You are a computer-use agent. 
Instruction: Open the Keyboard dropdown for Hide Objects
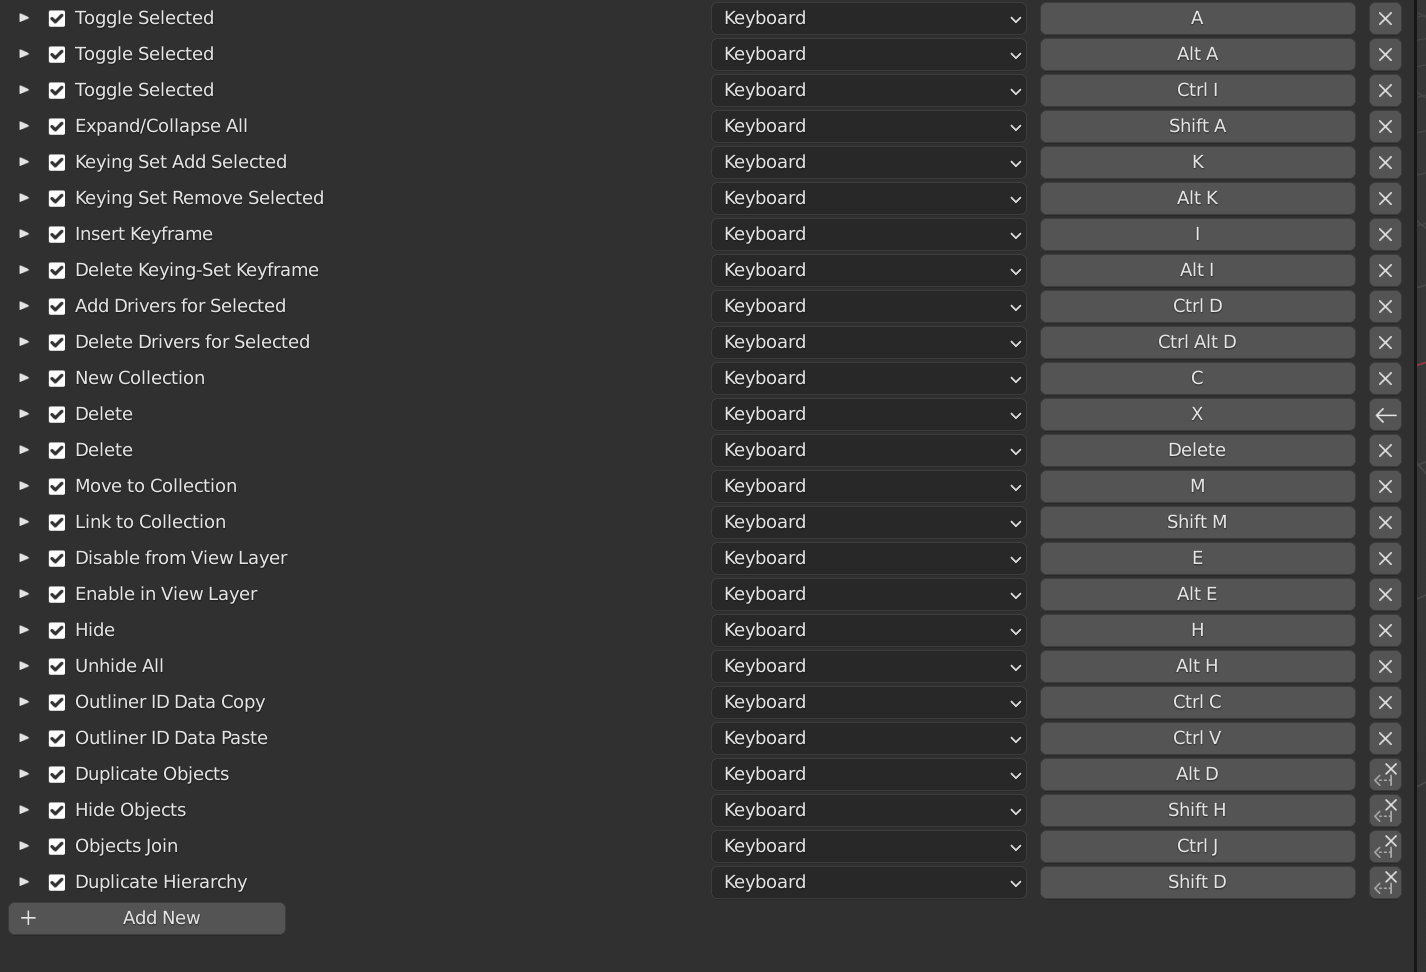tap(869, 810)
